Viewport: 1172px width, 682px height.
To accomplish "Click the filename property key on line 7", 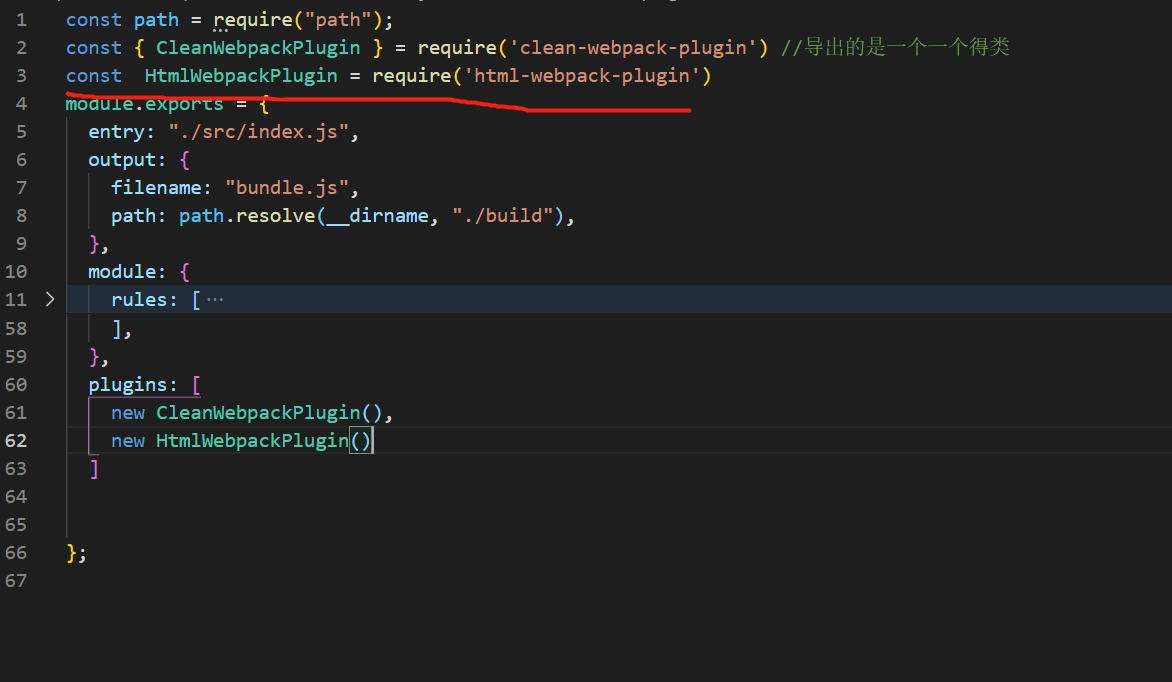I will tap(156, 188).
